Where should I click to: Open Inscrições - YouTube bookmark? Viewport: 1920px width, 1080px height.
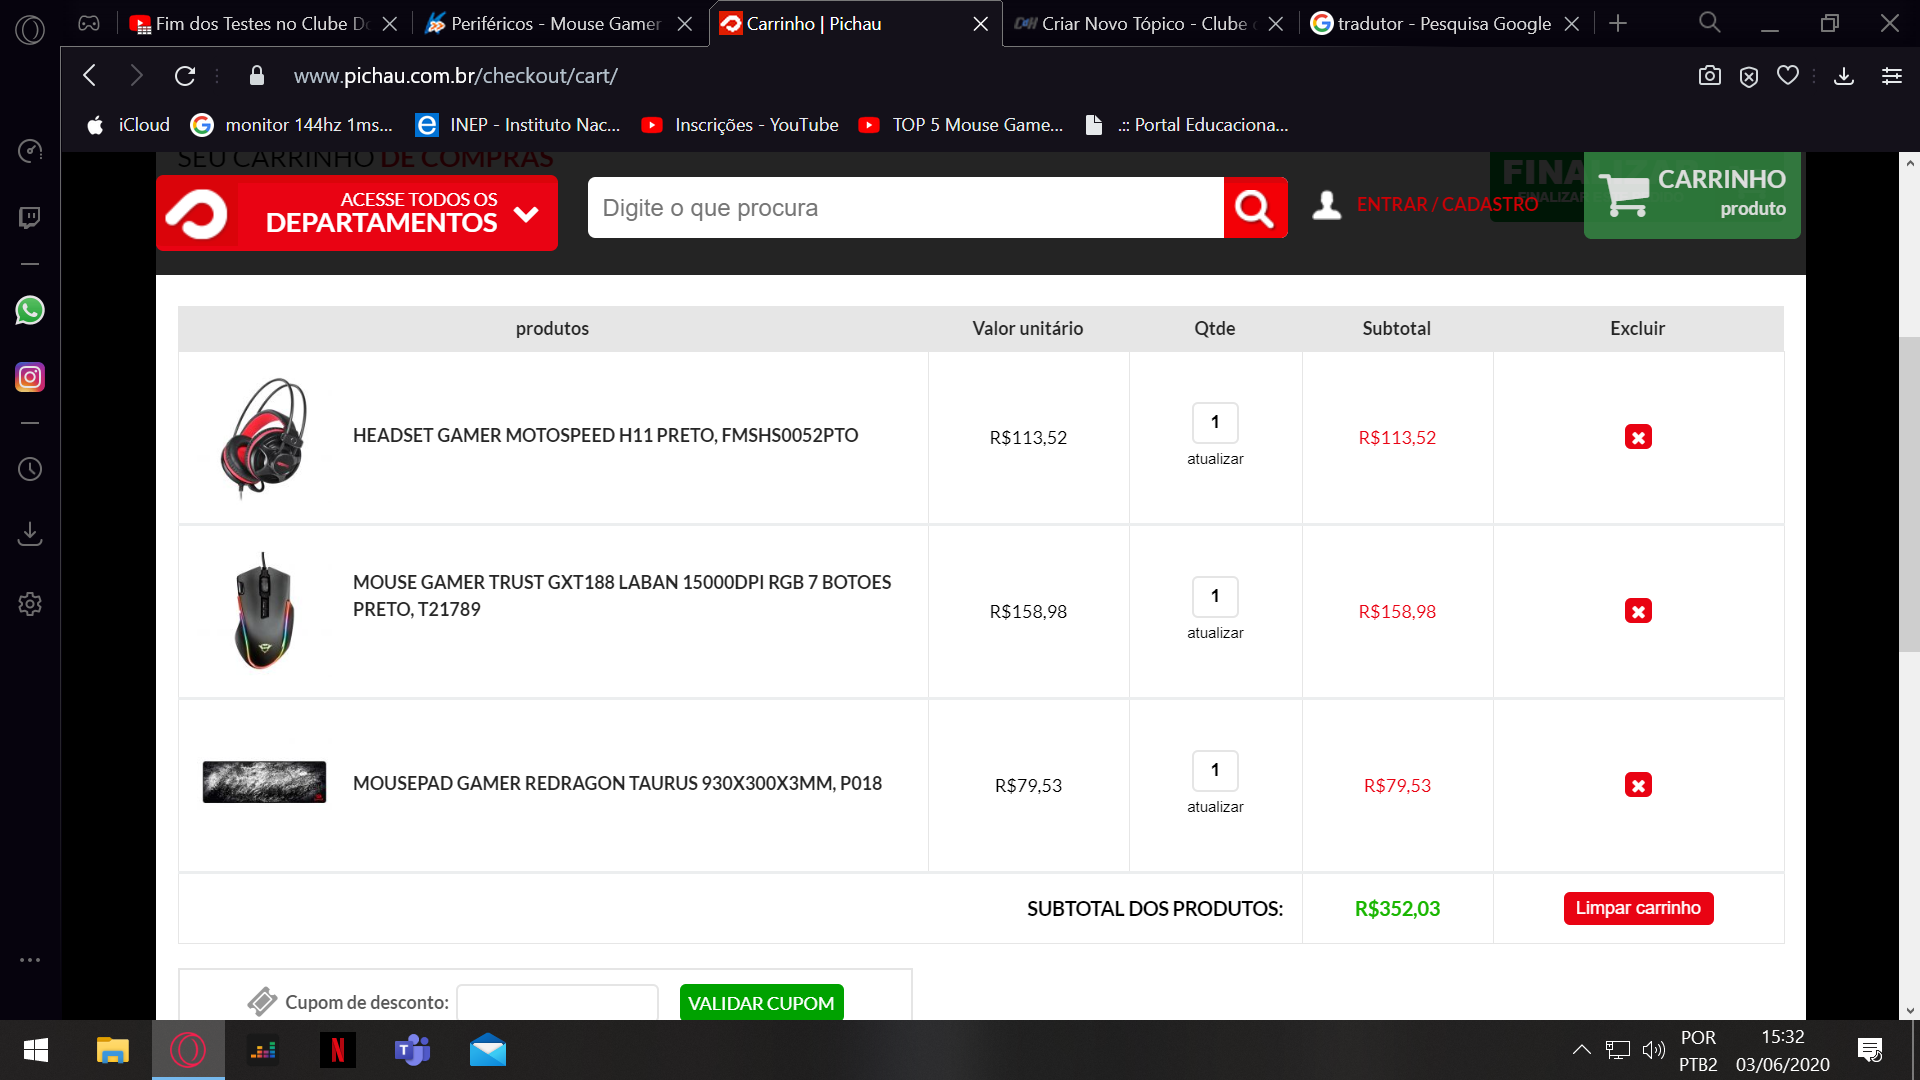[x=740, y=125]
